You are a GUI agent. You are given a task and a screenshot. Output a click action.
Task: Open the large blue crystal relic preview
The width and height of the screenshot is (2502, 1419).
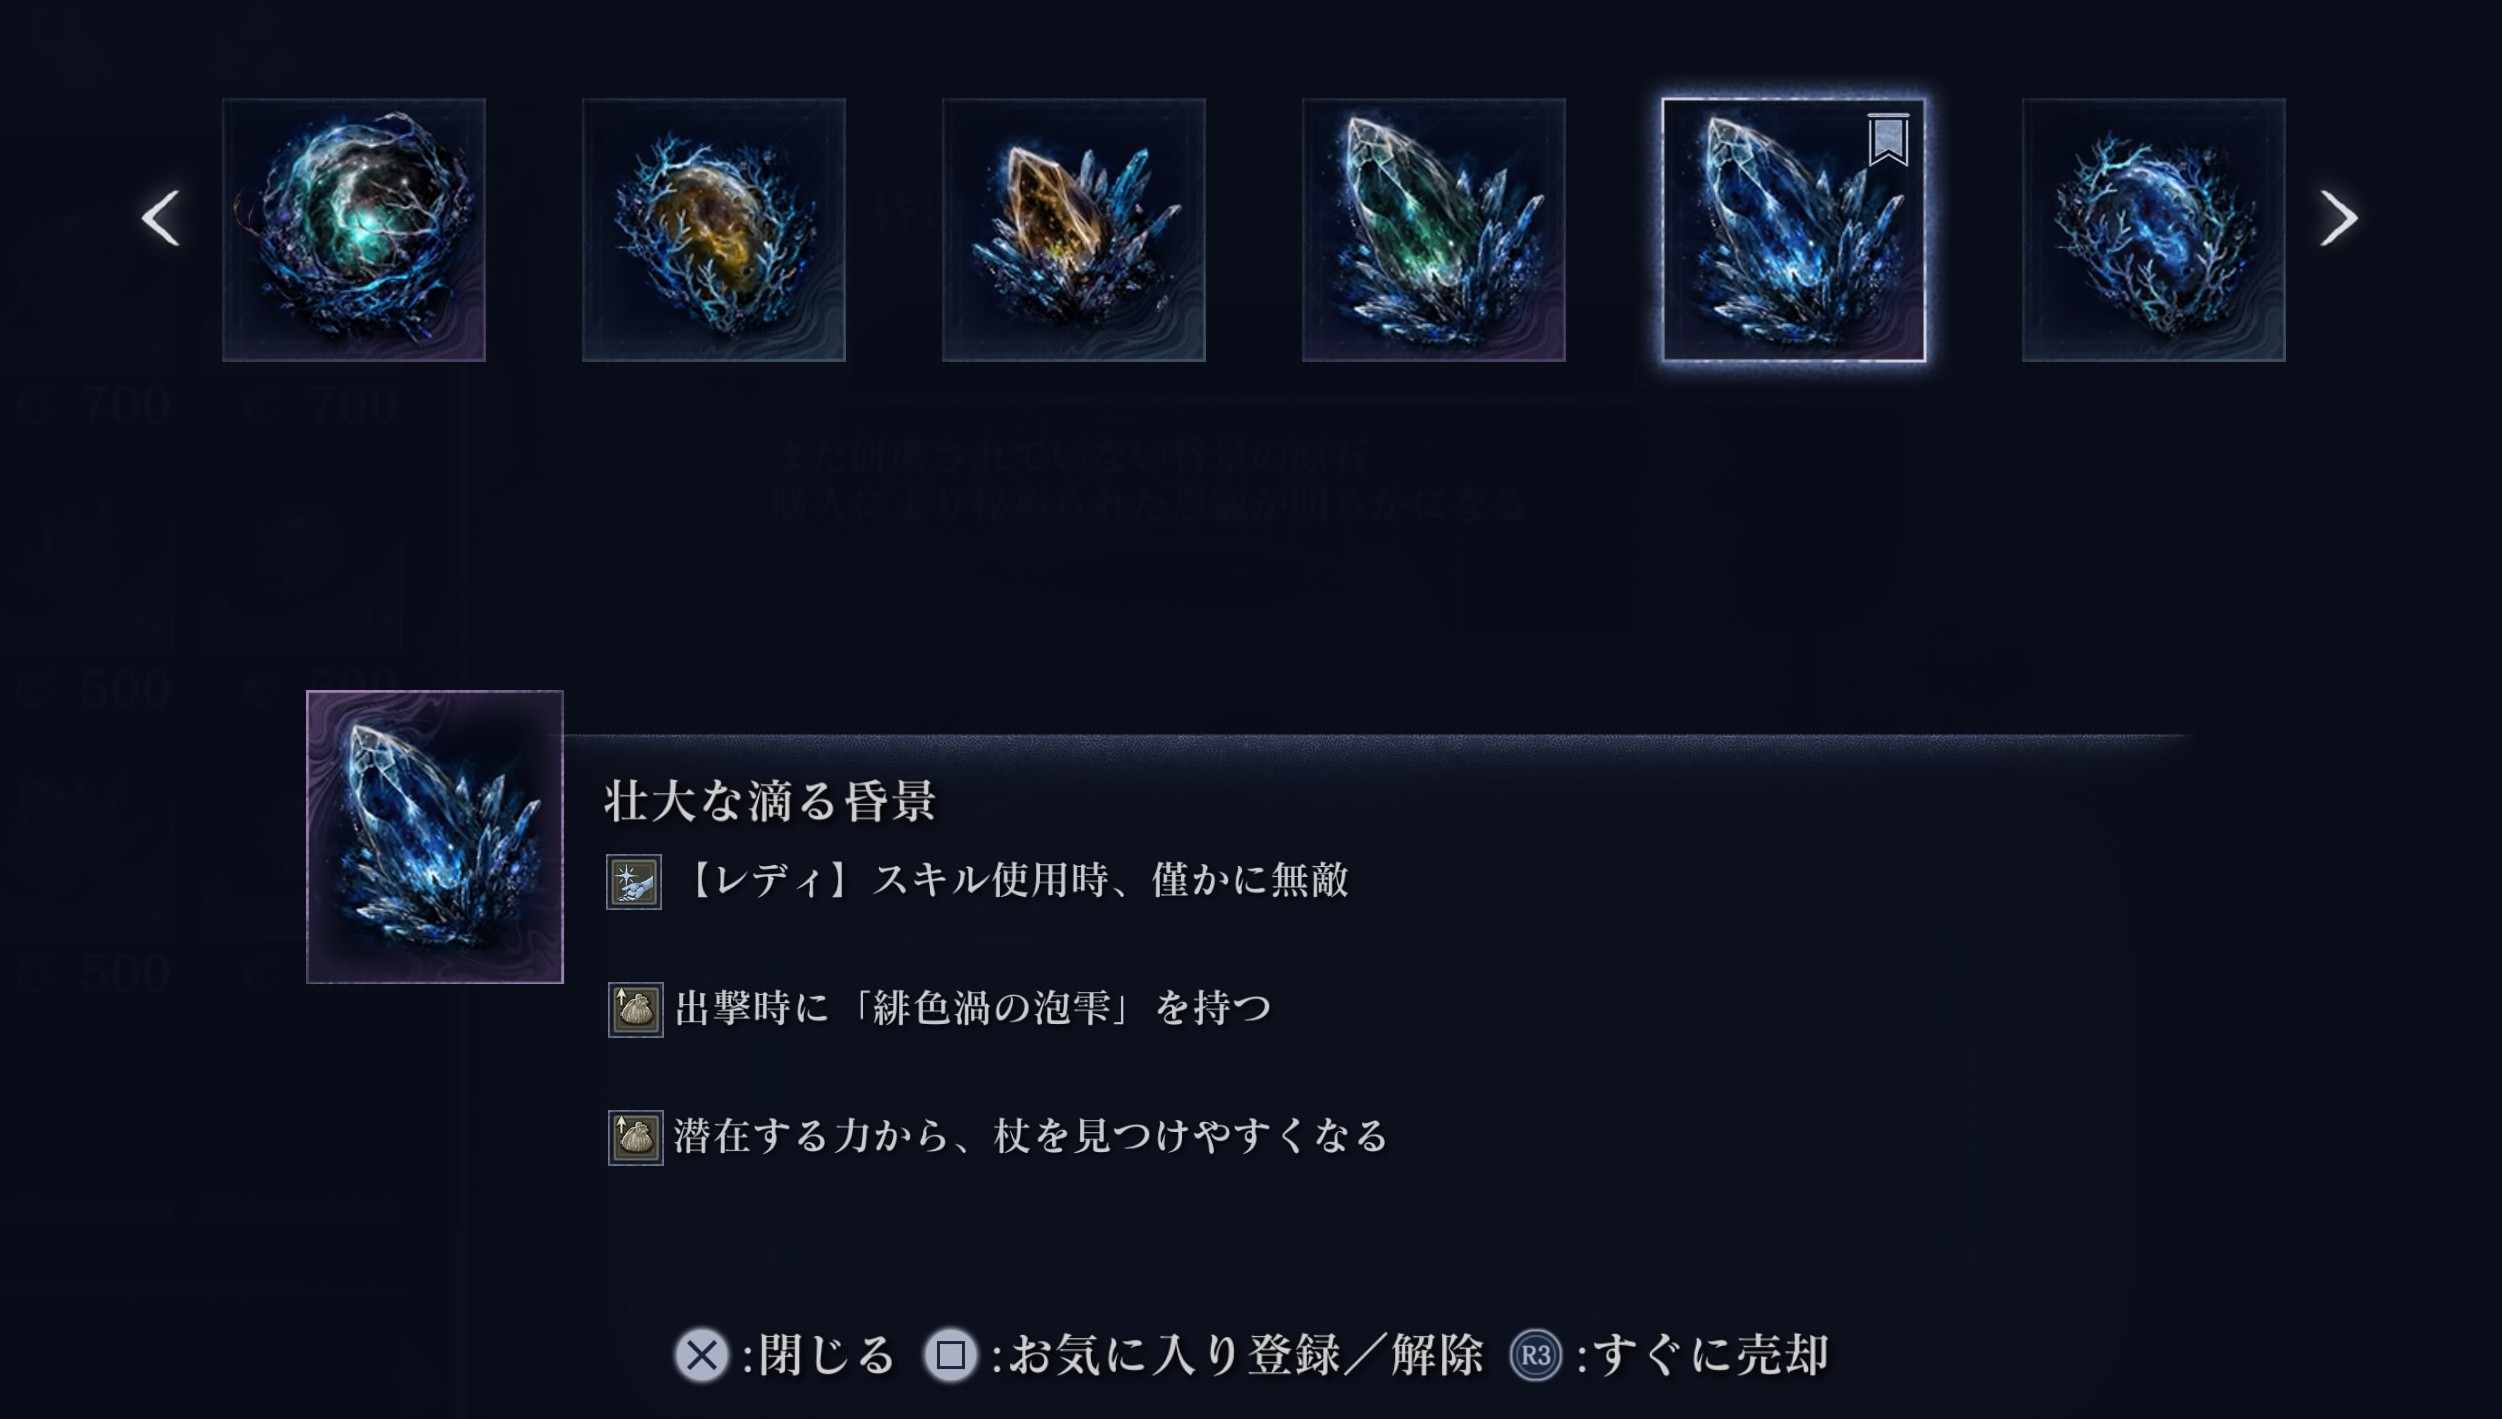[x=435, y=837]
